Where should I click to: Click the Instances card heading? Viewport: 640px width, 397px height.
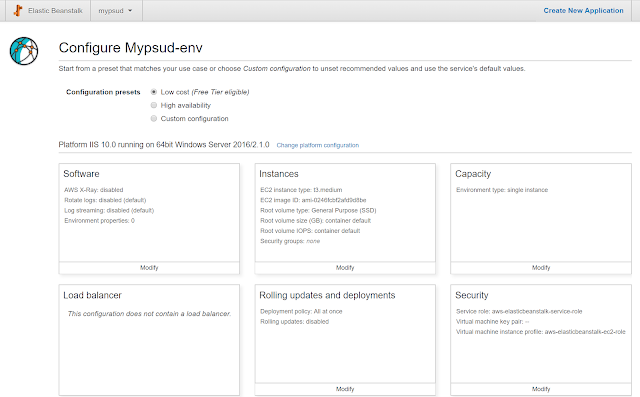(279, 174)
